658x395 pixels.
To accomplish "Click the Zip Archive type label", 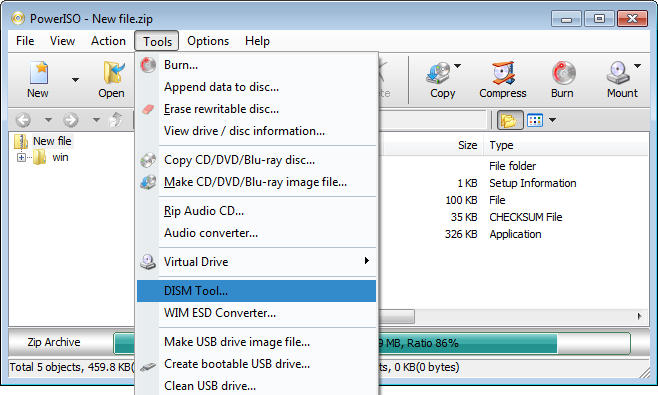I will click(x=54, y=343).
